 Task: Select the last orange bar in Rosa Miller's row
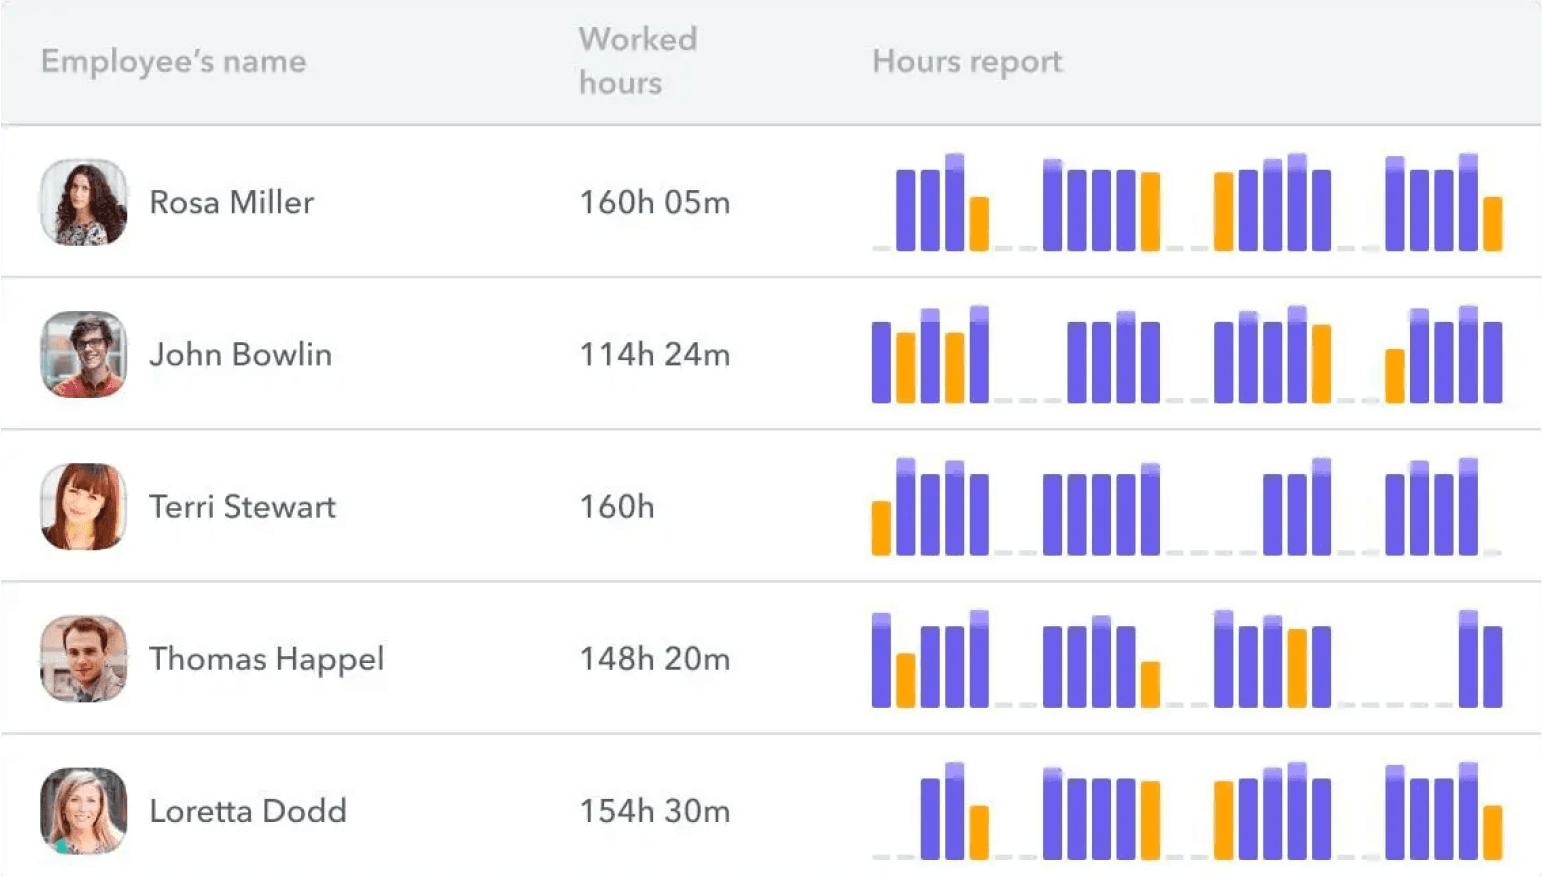1491,225
